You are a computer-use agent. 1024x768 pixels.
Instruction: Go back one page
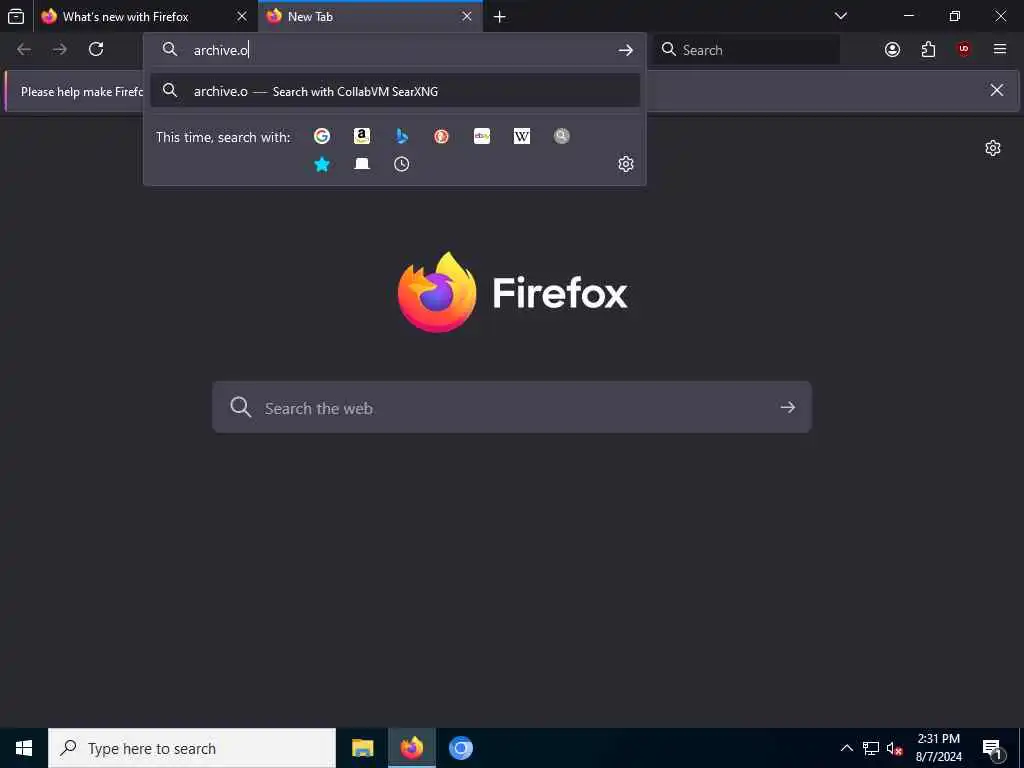[24, 49]
